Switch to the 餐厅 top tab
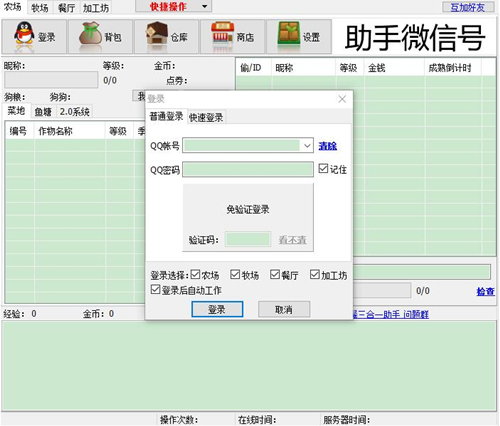 (x=66, y=8)
